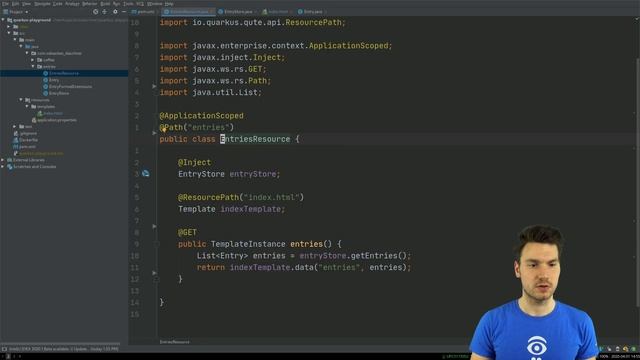Collapse the quarkus-playground project root
Screen dimensions: 640x360
tap(3, 20)
